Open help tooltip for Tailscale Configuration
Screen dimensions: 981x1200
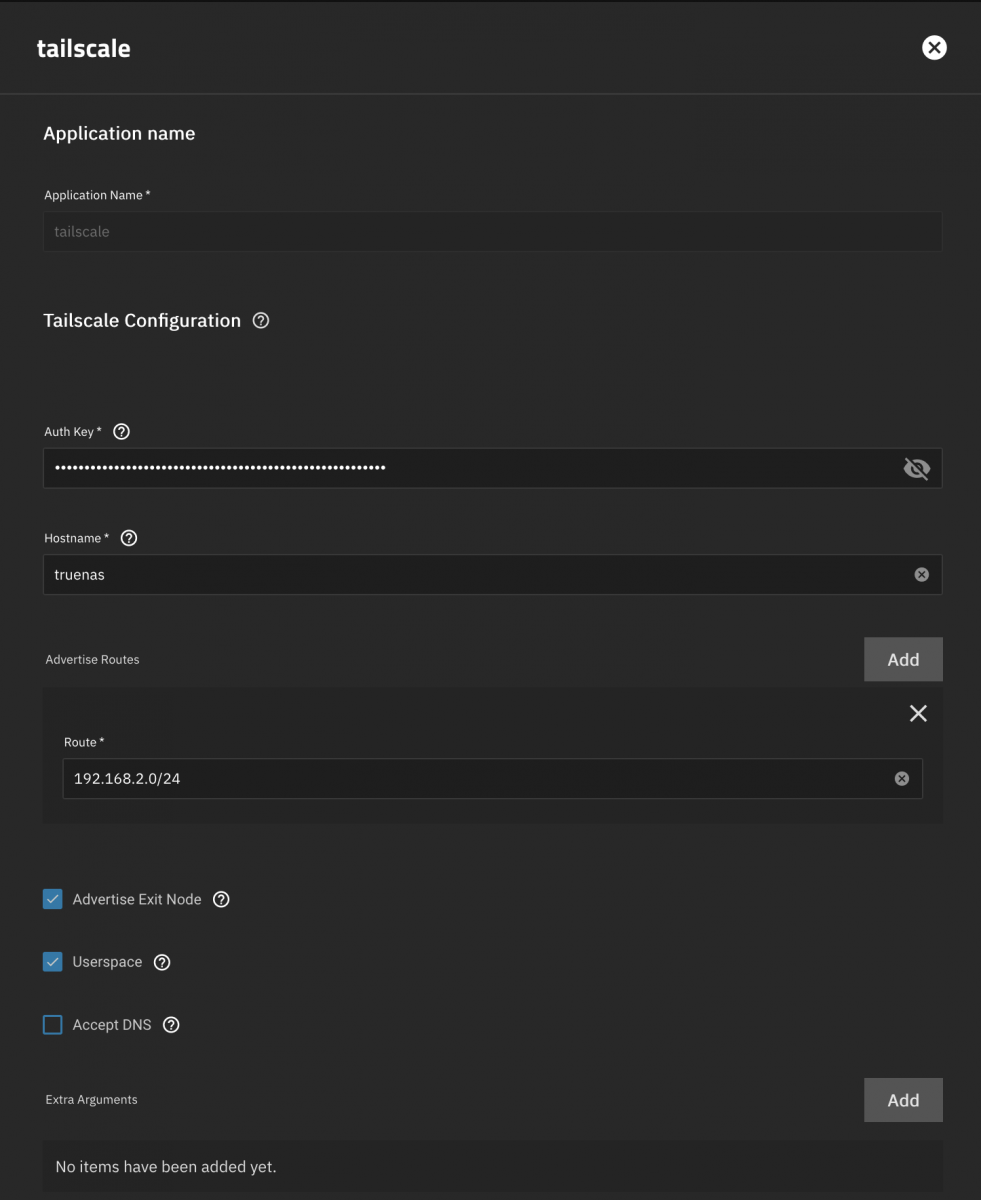(x=261, y=321)
